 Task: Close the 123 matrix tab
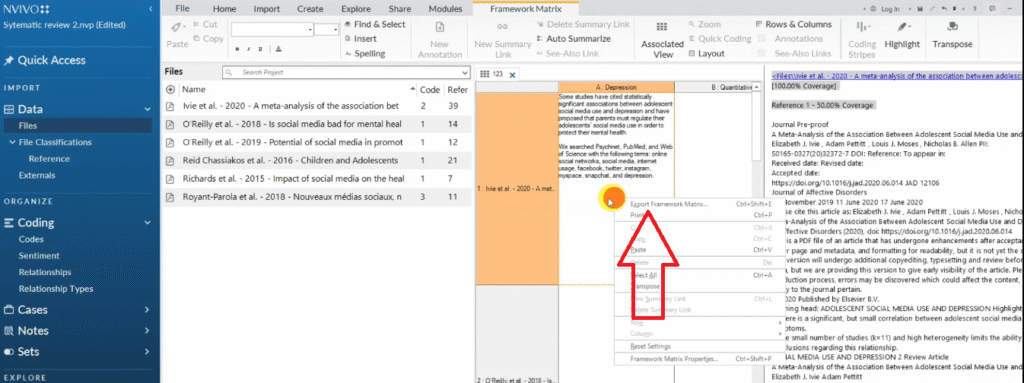(513, 75)
